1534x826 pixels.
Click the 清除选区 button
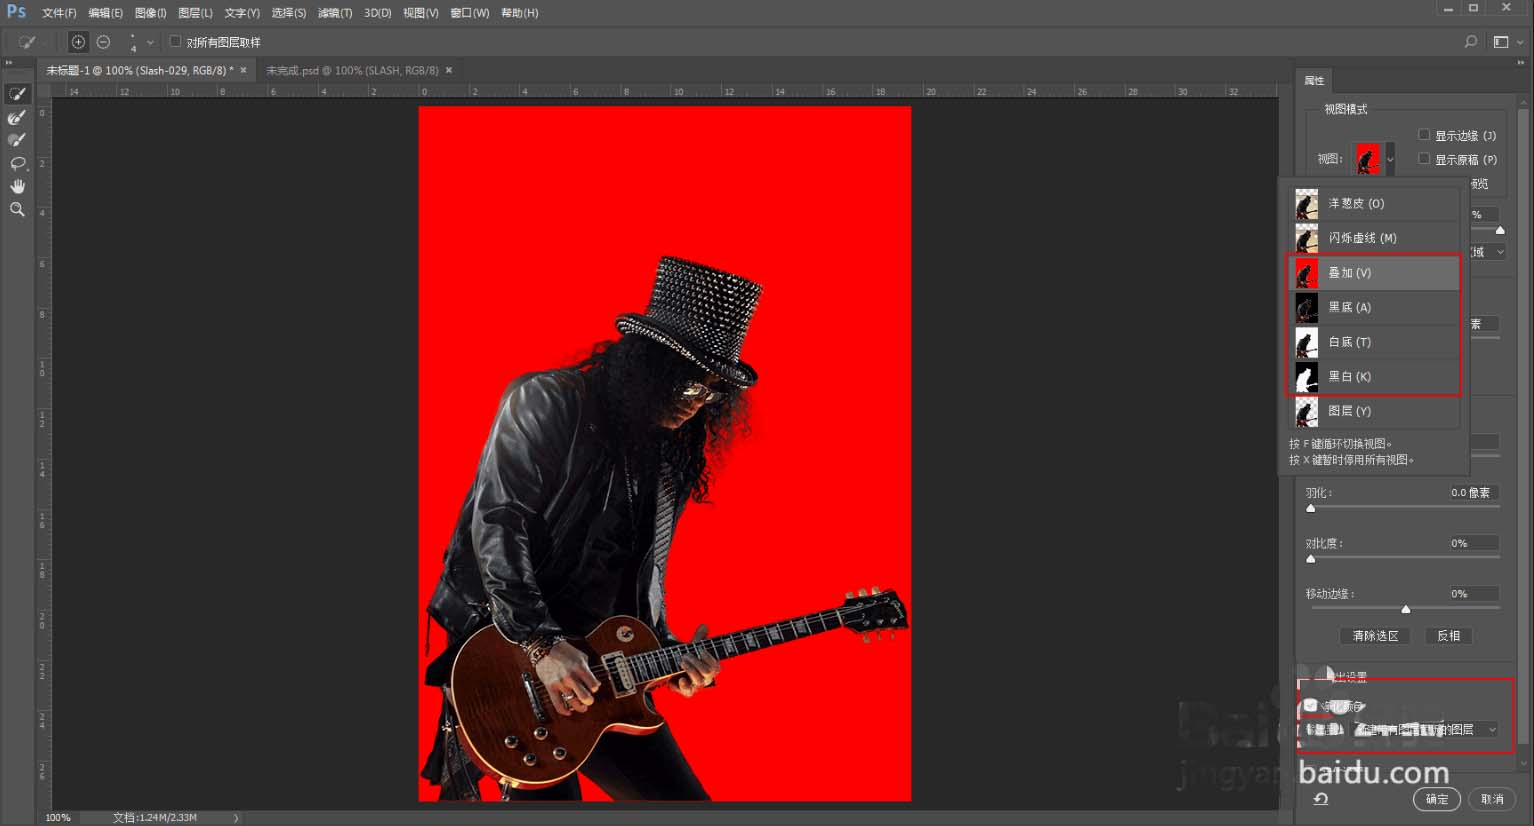pos(1375,636)
